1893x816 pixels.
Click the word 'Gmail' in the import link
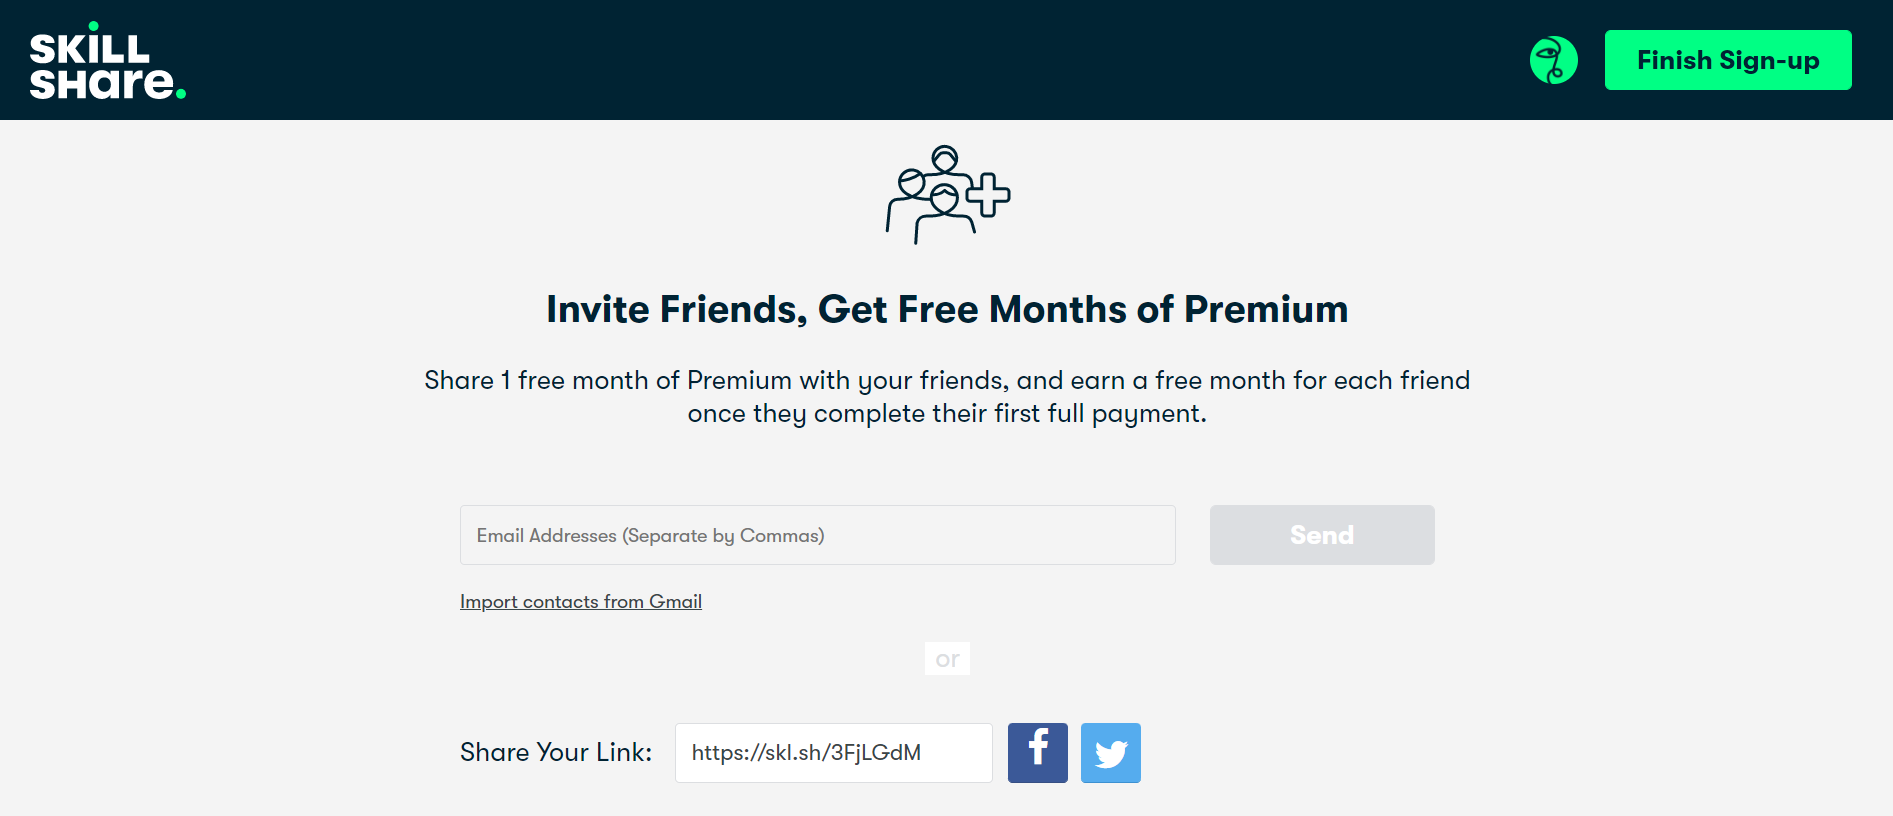[x=675, y=602]
